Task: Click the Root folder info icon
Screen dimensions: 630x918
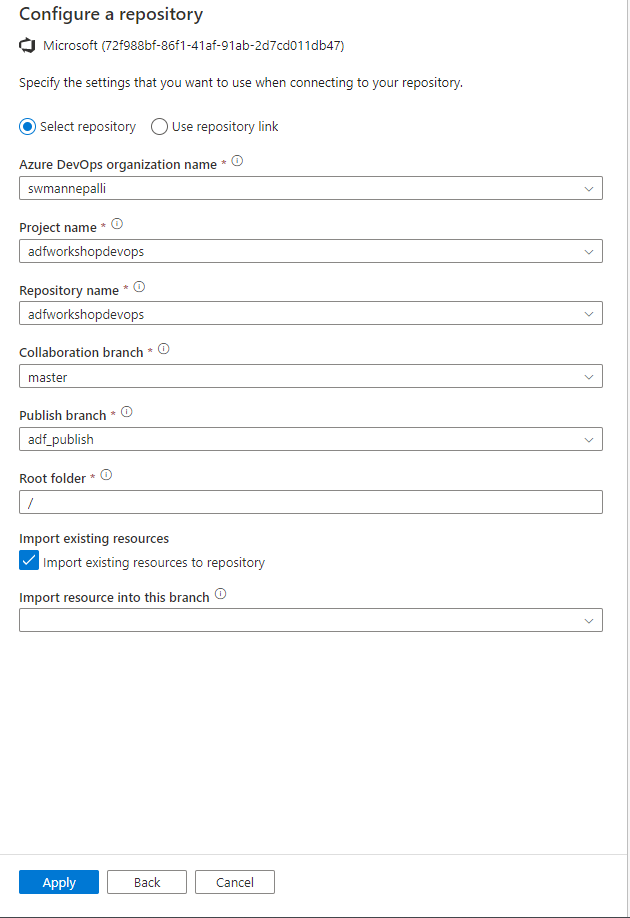Action: tap(106, 475)
